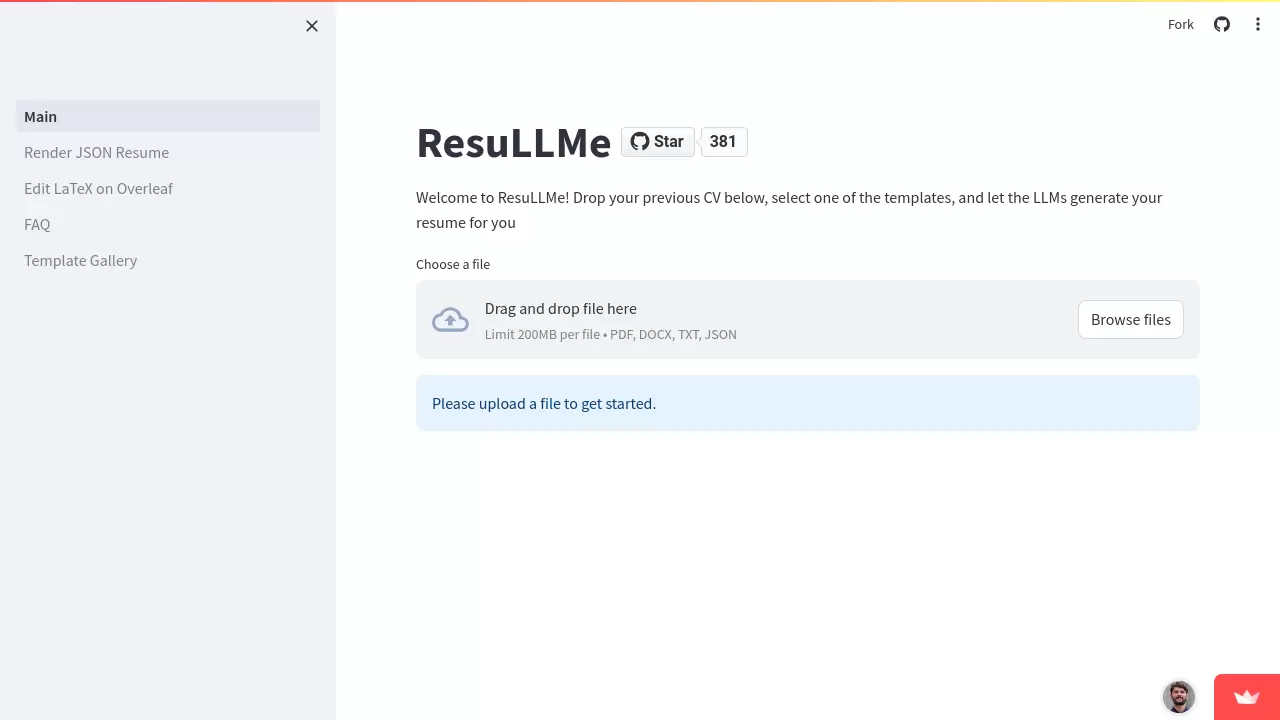Browse files to upload a CV
Screen dimensions: 1280x720
pos(1131,320)
